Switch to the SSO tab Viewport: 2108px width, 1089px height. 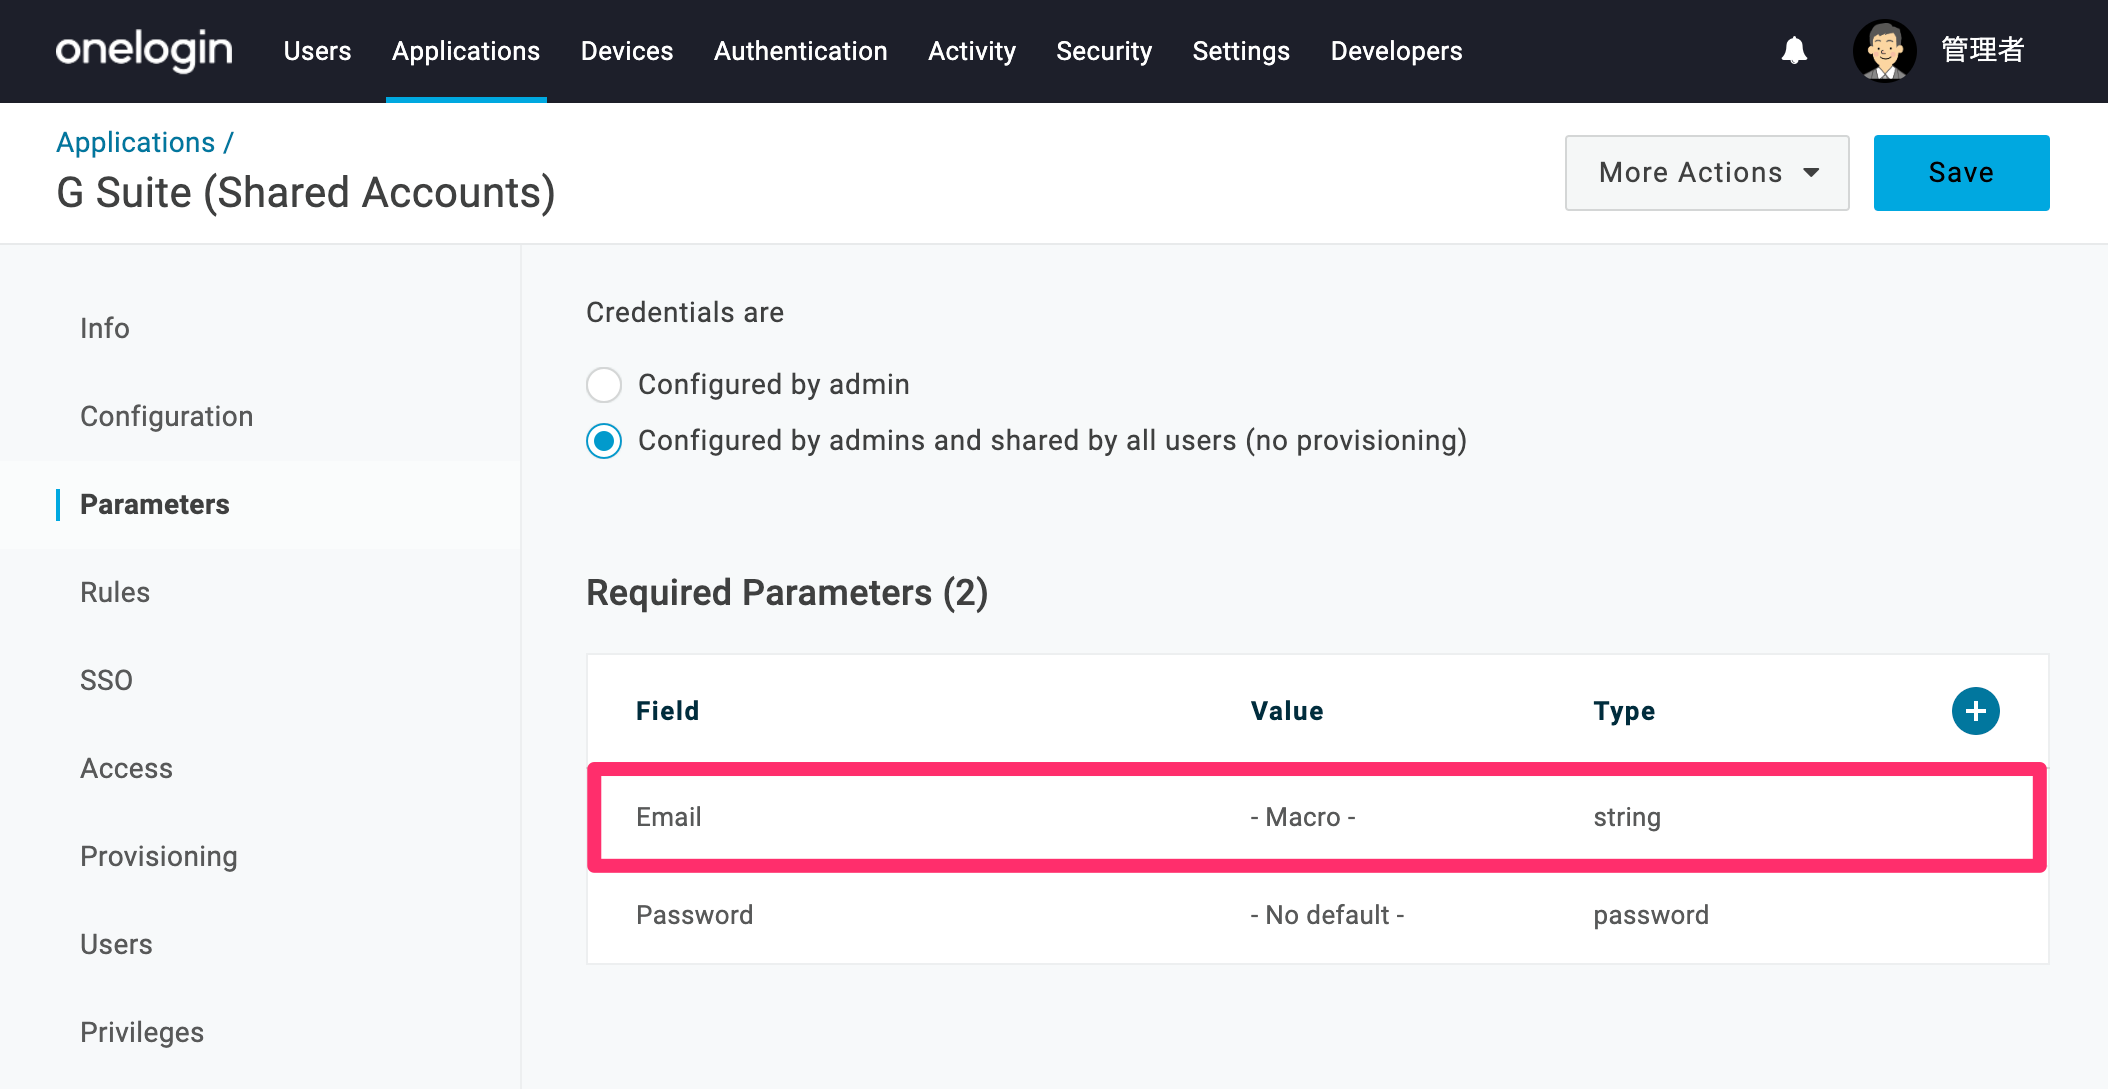(x=106, y=680)
